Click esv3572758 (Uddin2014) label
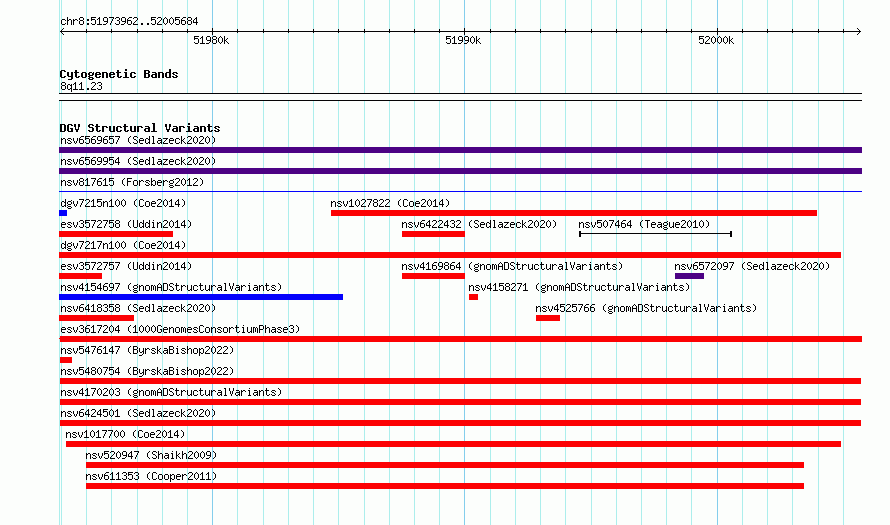This screenshot has width=890, height=525. tap(126, 224)
